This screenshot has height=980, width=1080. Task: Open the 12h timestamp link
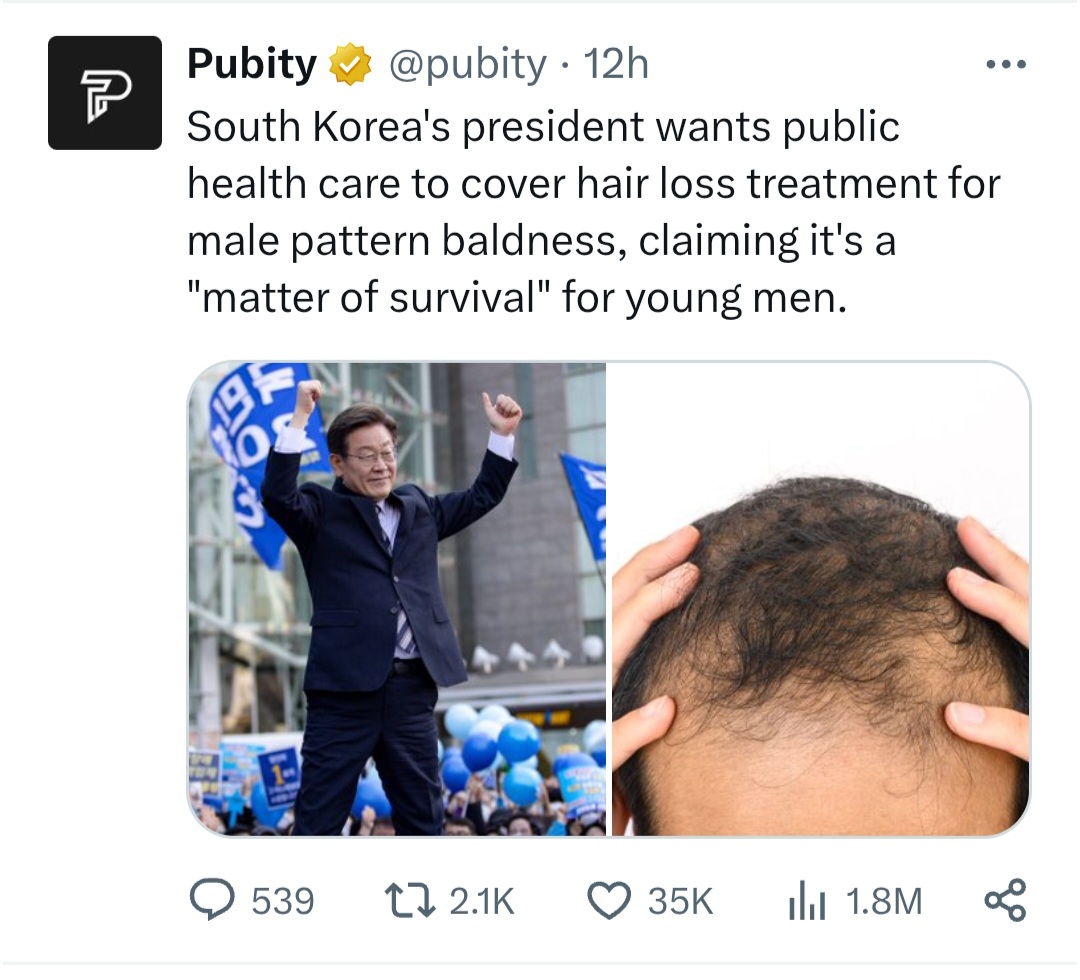pos(616,64)
